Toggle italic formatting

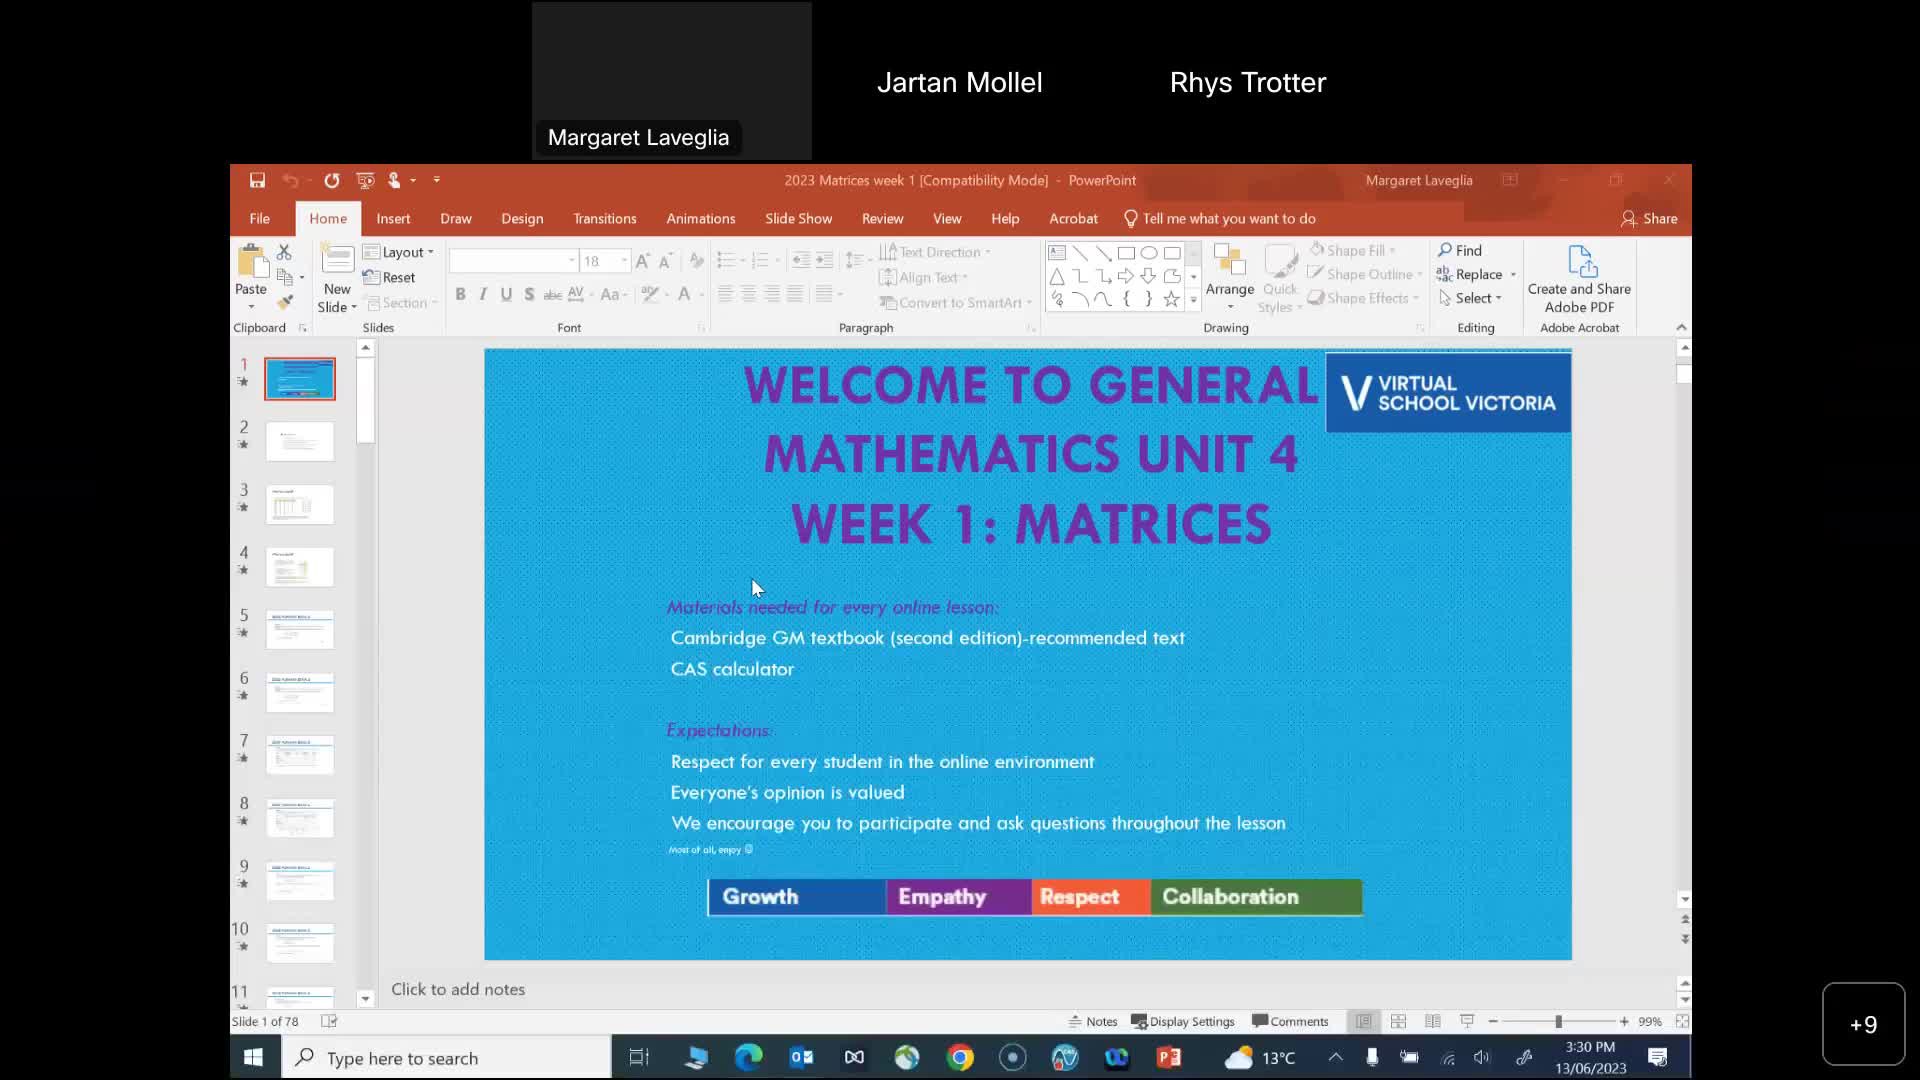click(x=483, y=293)
